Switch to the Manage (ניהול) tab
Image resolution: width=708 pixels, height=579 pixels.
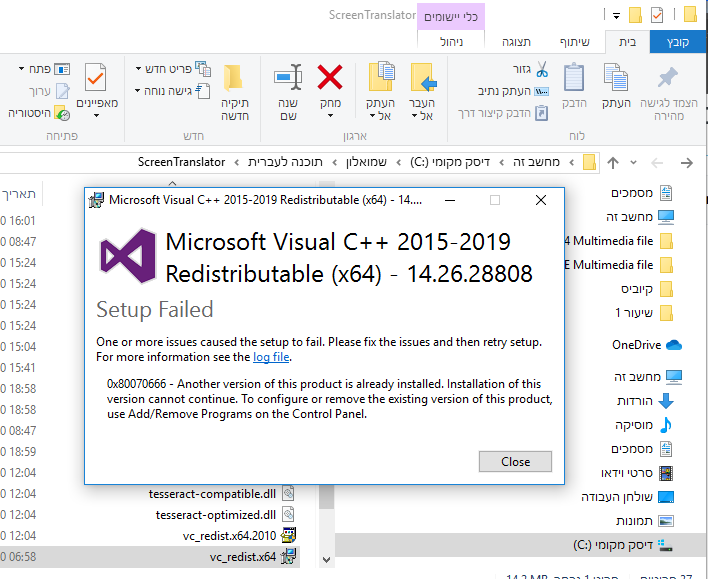pyautogui.click(x=451, y=42)
